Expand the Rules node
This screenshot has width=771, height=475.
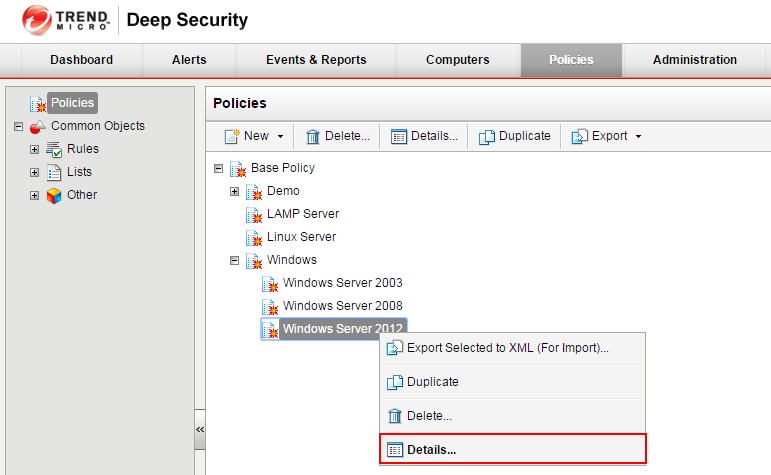point(34,149)
